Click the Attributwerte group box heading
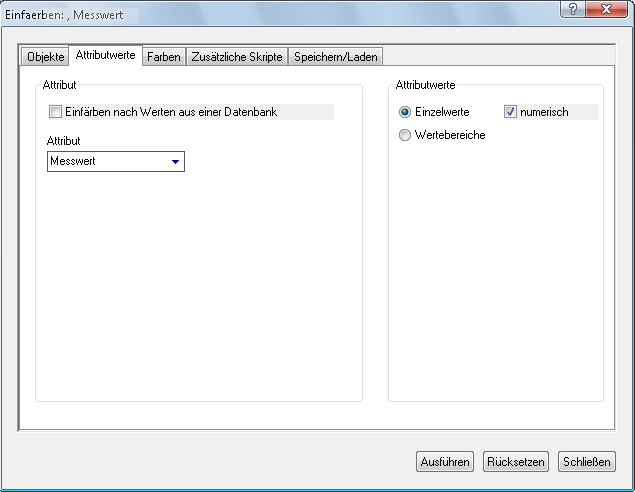 425,85
